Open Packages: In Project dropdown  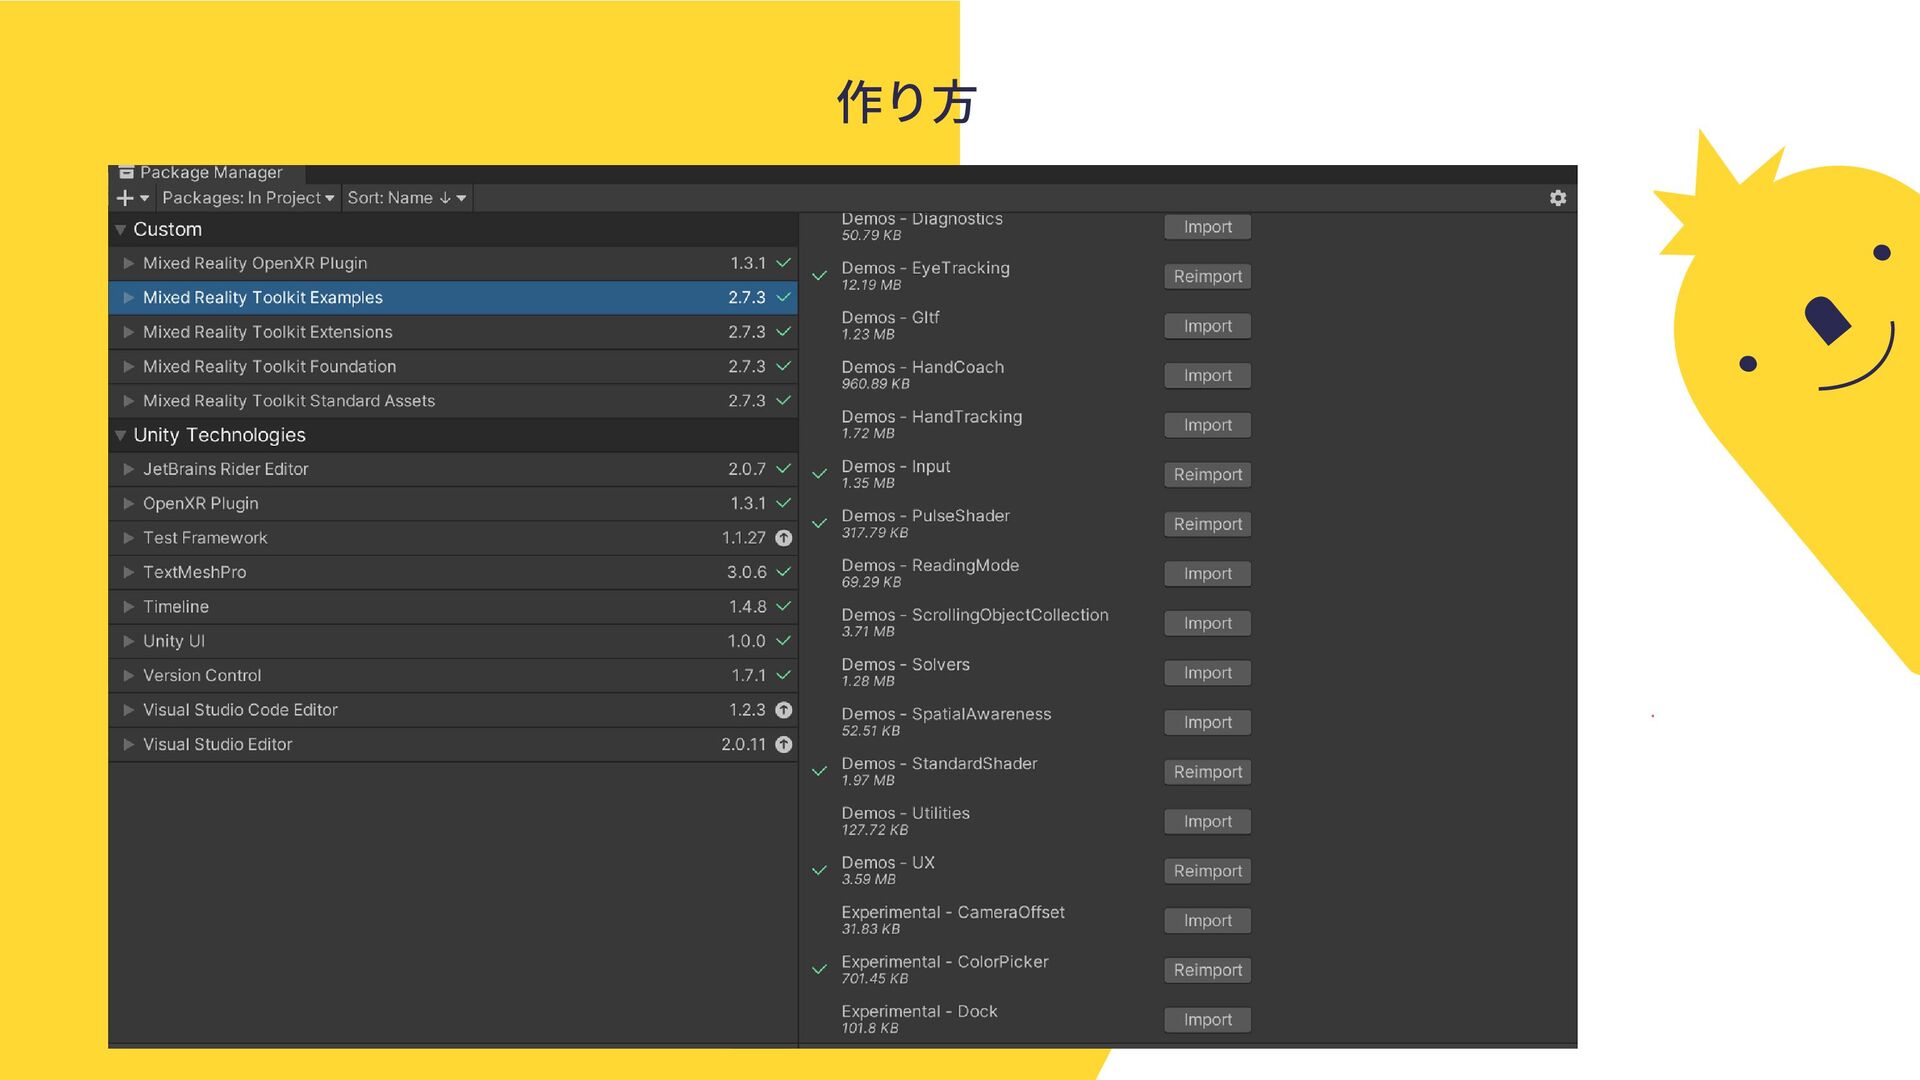(x=248, y=198)
